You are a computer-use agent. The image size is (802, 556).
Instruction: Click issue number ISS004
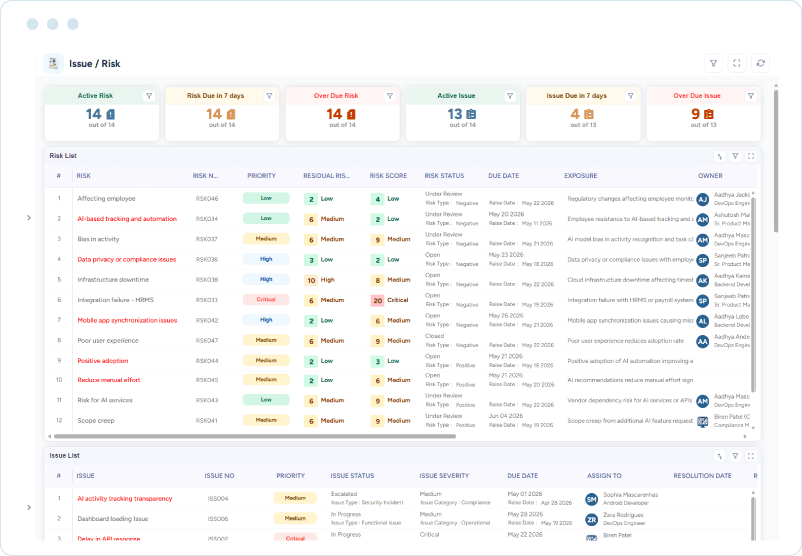[x=218, y=499]
